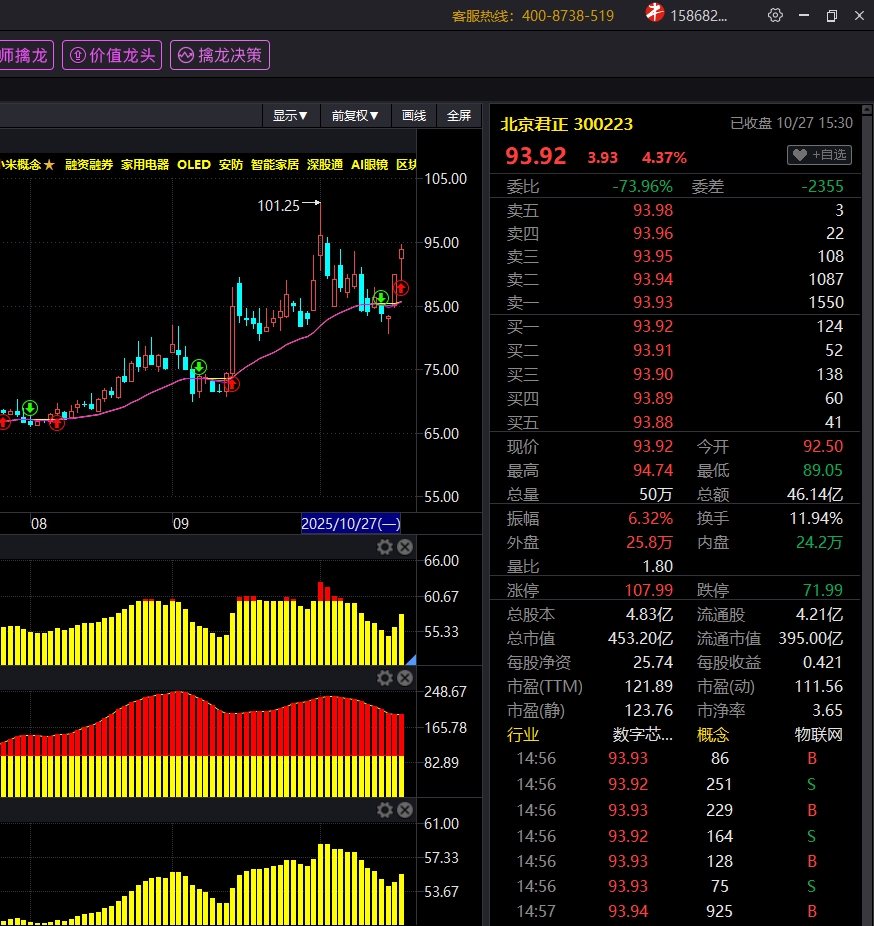Click the 数字芯... industry value
Screen dimensions: 874x926
click(x=643, y=735)
